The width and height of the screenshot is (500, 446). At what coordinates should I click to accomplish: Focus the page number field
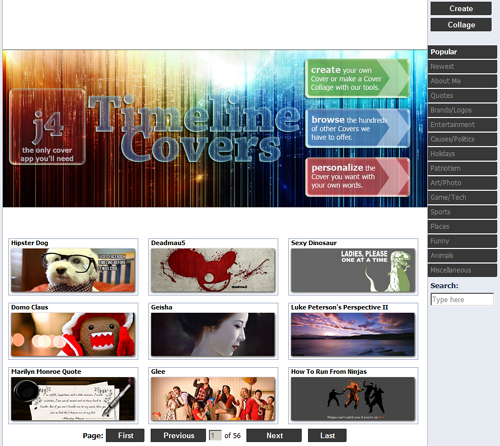[215, 435]
